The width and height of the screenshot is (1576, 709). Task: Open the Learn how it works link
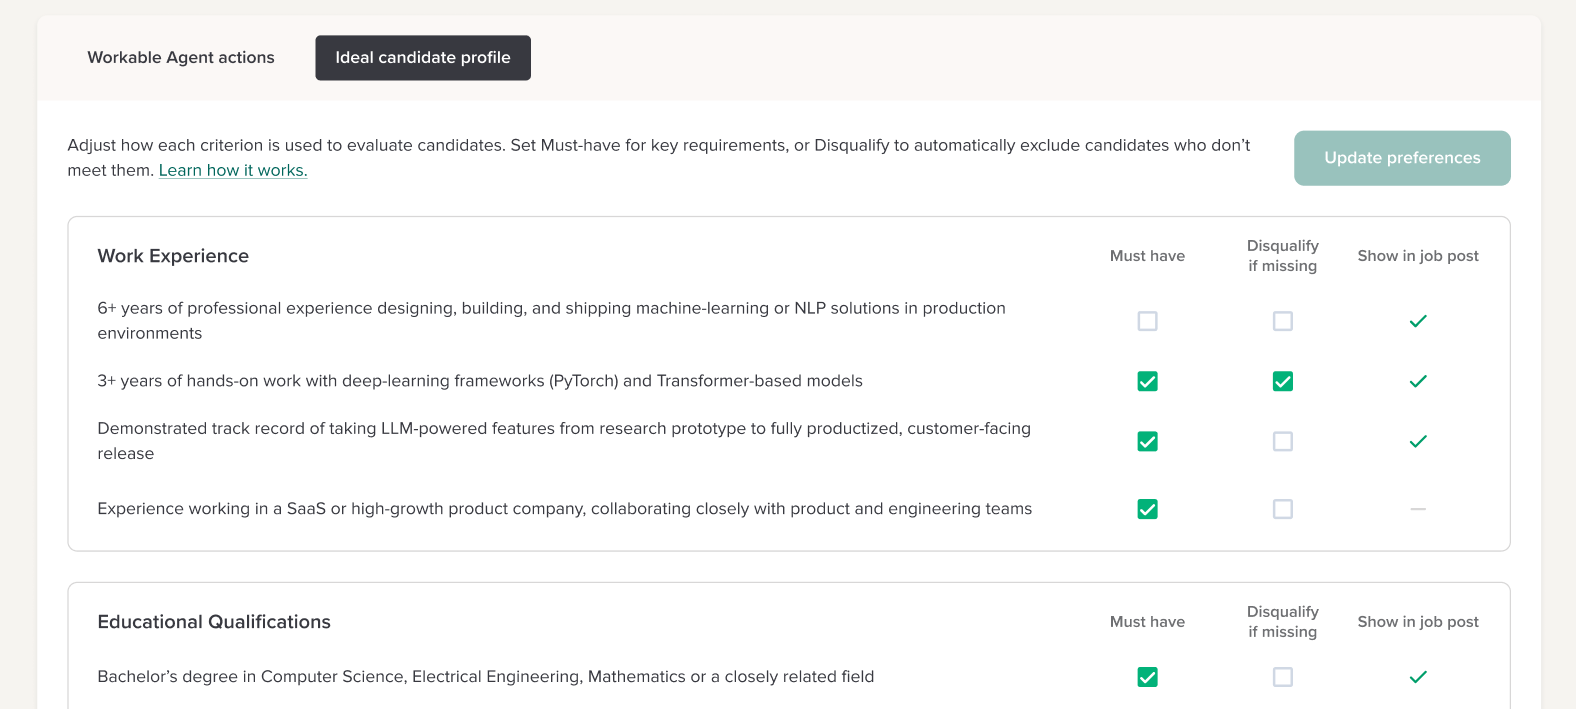233,171
